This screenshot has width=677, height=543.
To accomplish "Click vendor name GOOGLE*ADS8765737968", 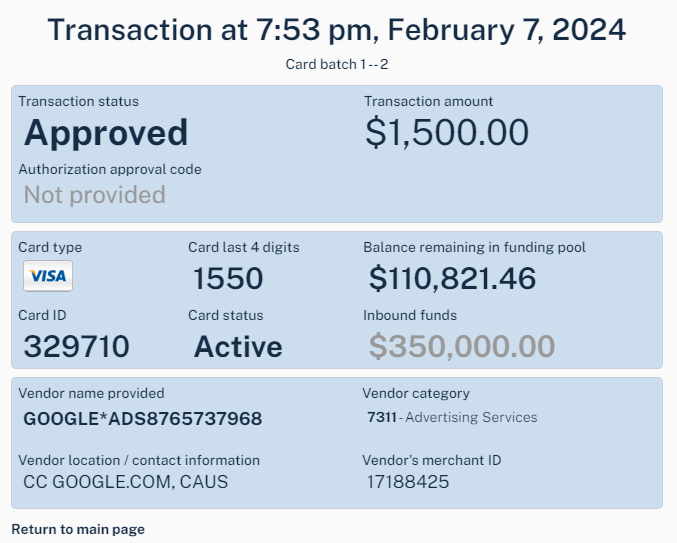I will click(x=142, y=419).
